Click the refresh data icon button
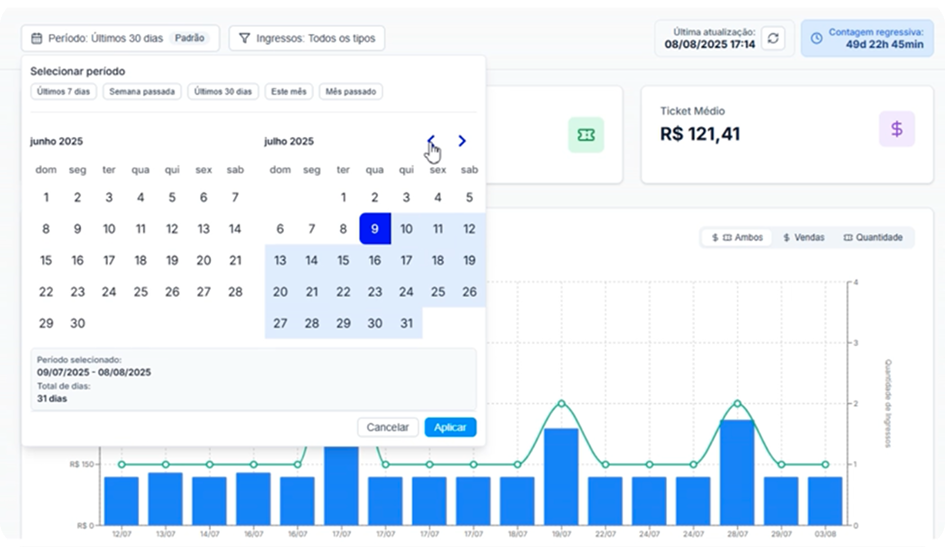This screenshot has height=547, width=945. pyautogui.click(x=773, y=38)
